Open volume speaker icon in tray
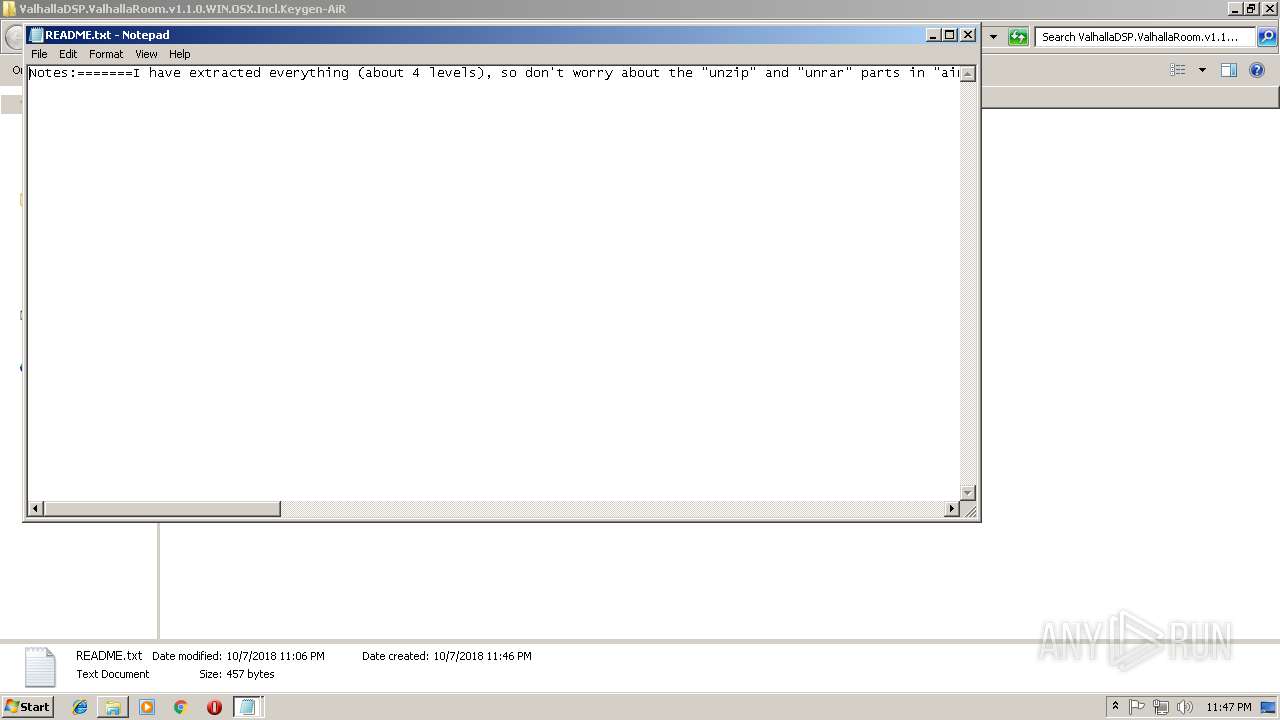Image resolution: width=1280 pixels, height=720 pixels. (x=1185, y=707)
